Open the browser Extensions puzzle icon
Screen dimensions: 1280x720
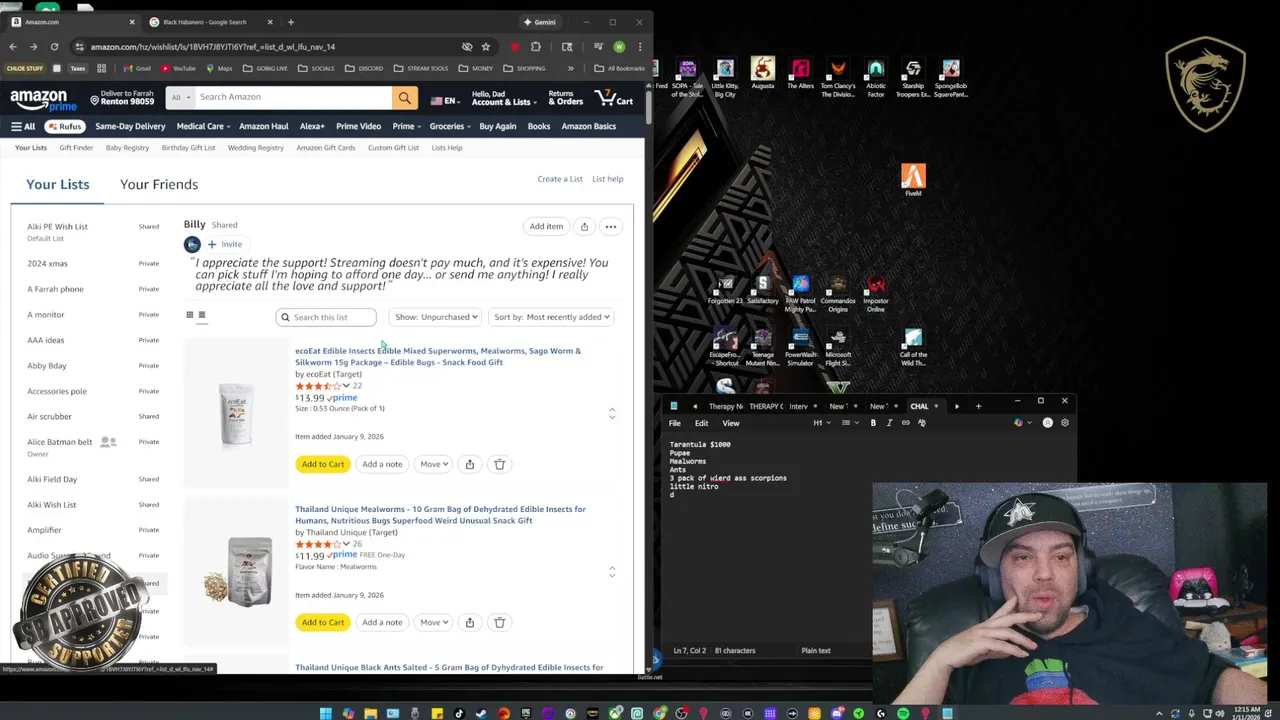tap(536, 47)
